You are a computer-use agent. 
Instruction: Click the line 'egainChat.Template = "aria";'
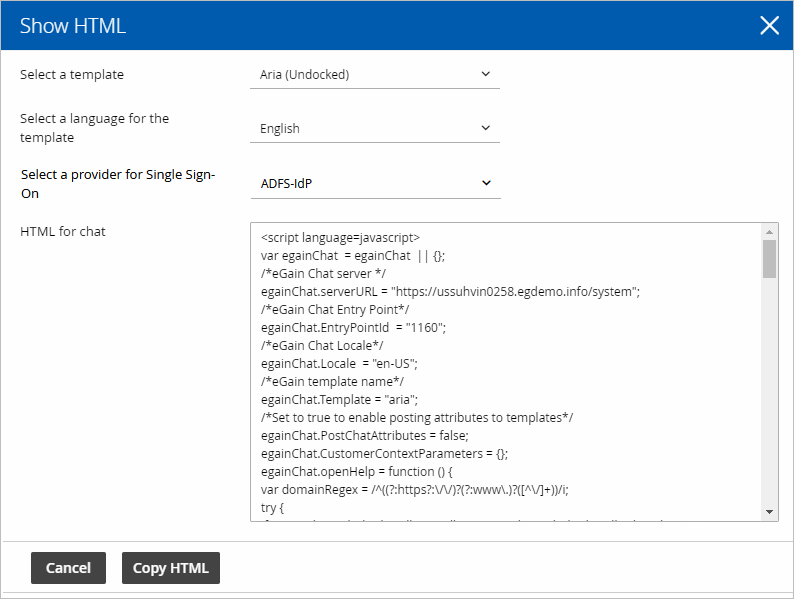tap(339, 400)
